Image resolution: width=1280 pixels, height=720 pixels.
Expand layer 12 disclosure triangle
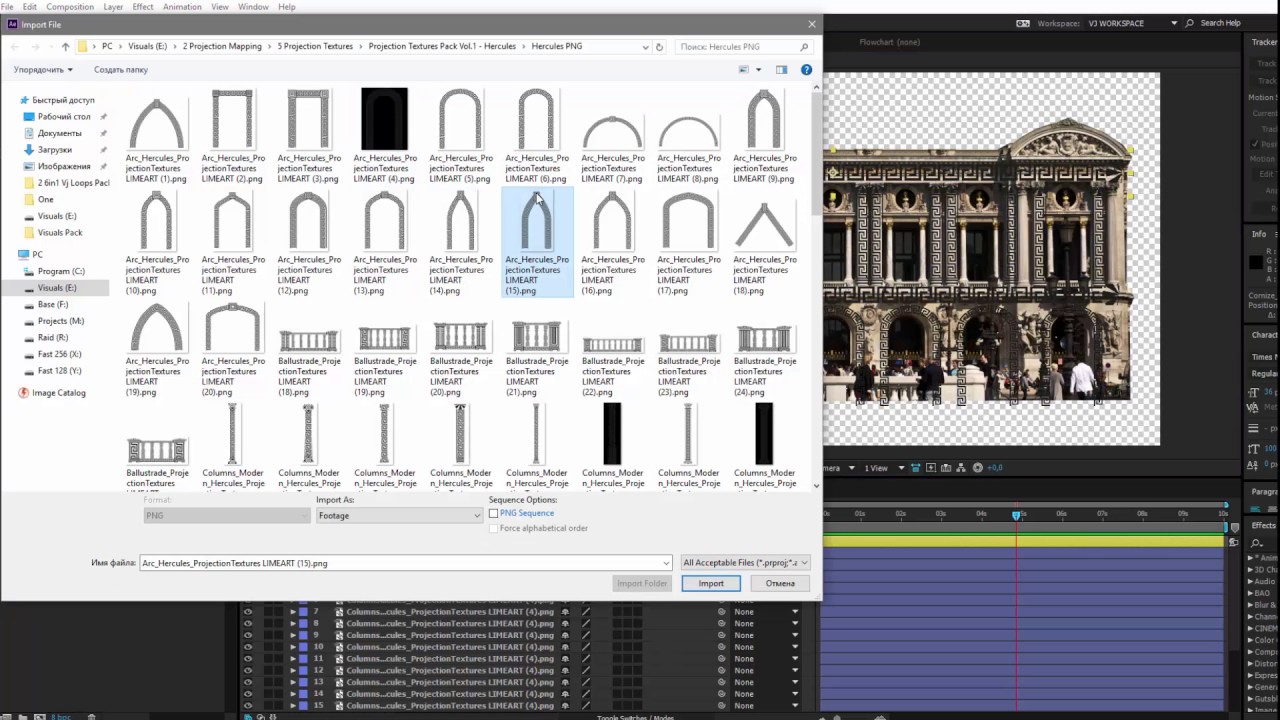[x=293, y=670]
